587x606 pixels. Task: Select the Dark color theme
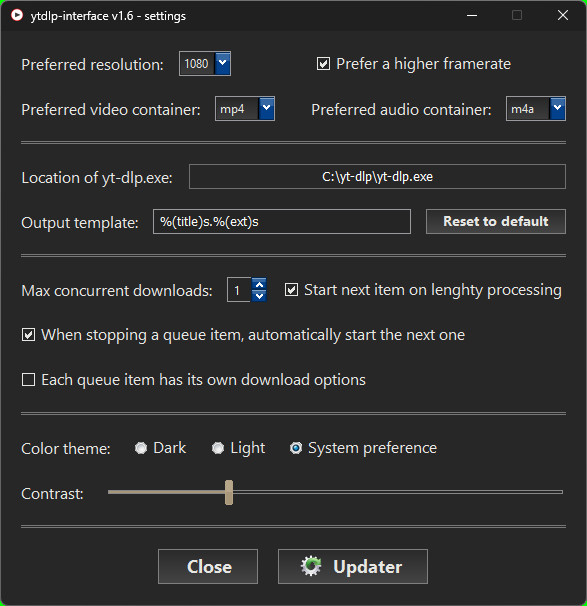141,448
